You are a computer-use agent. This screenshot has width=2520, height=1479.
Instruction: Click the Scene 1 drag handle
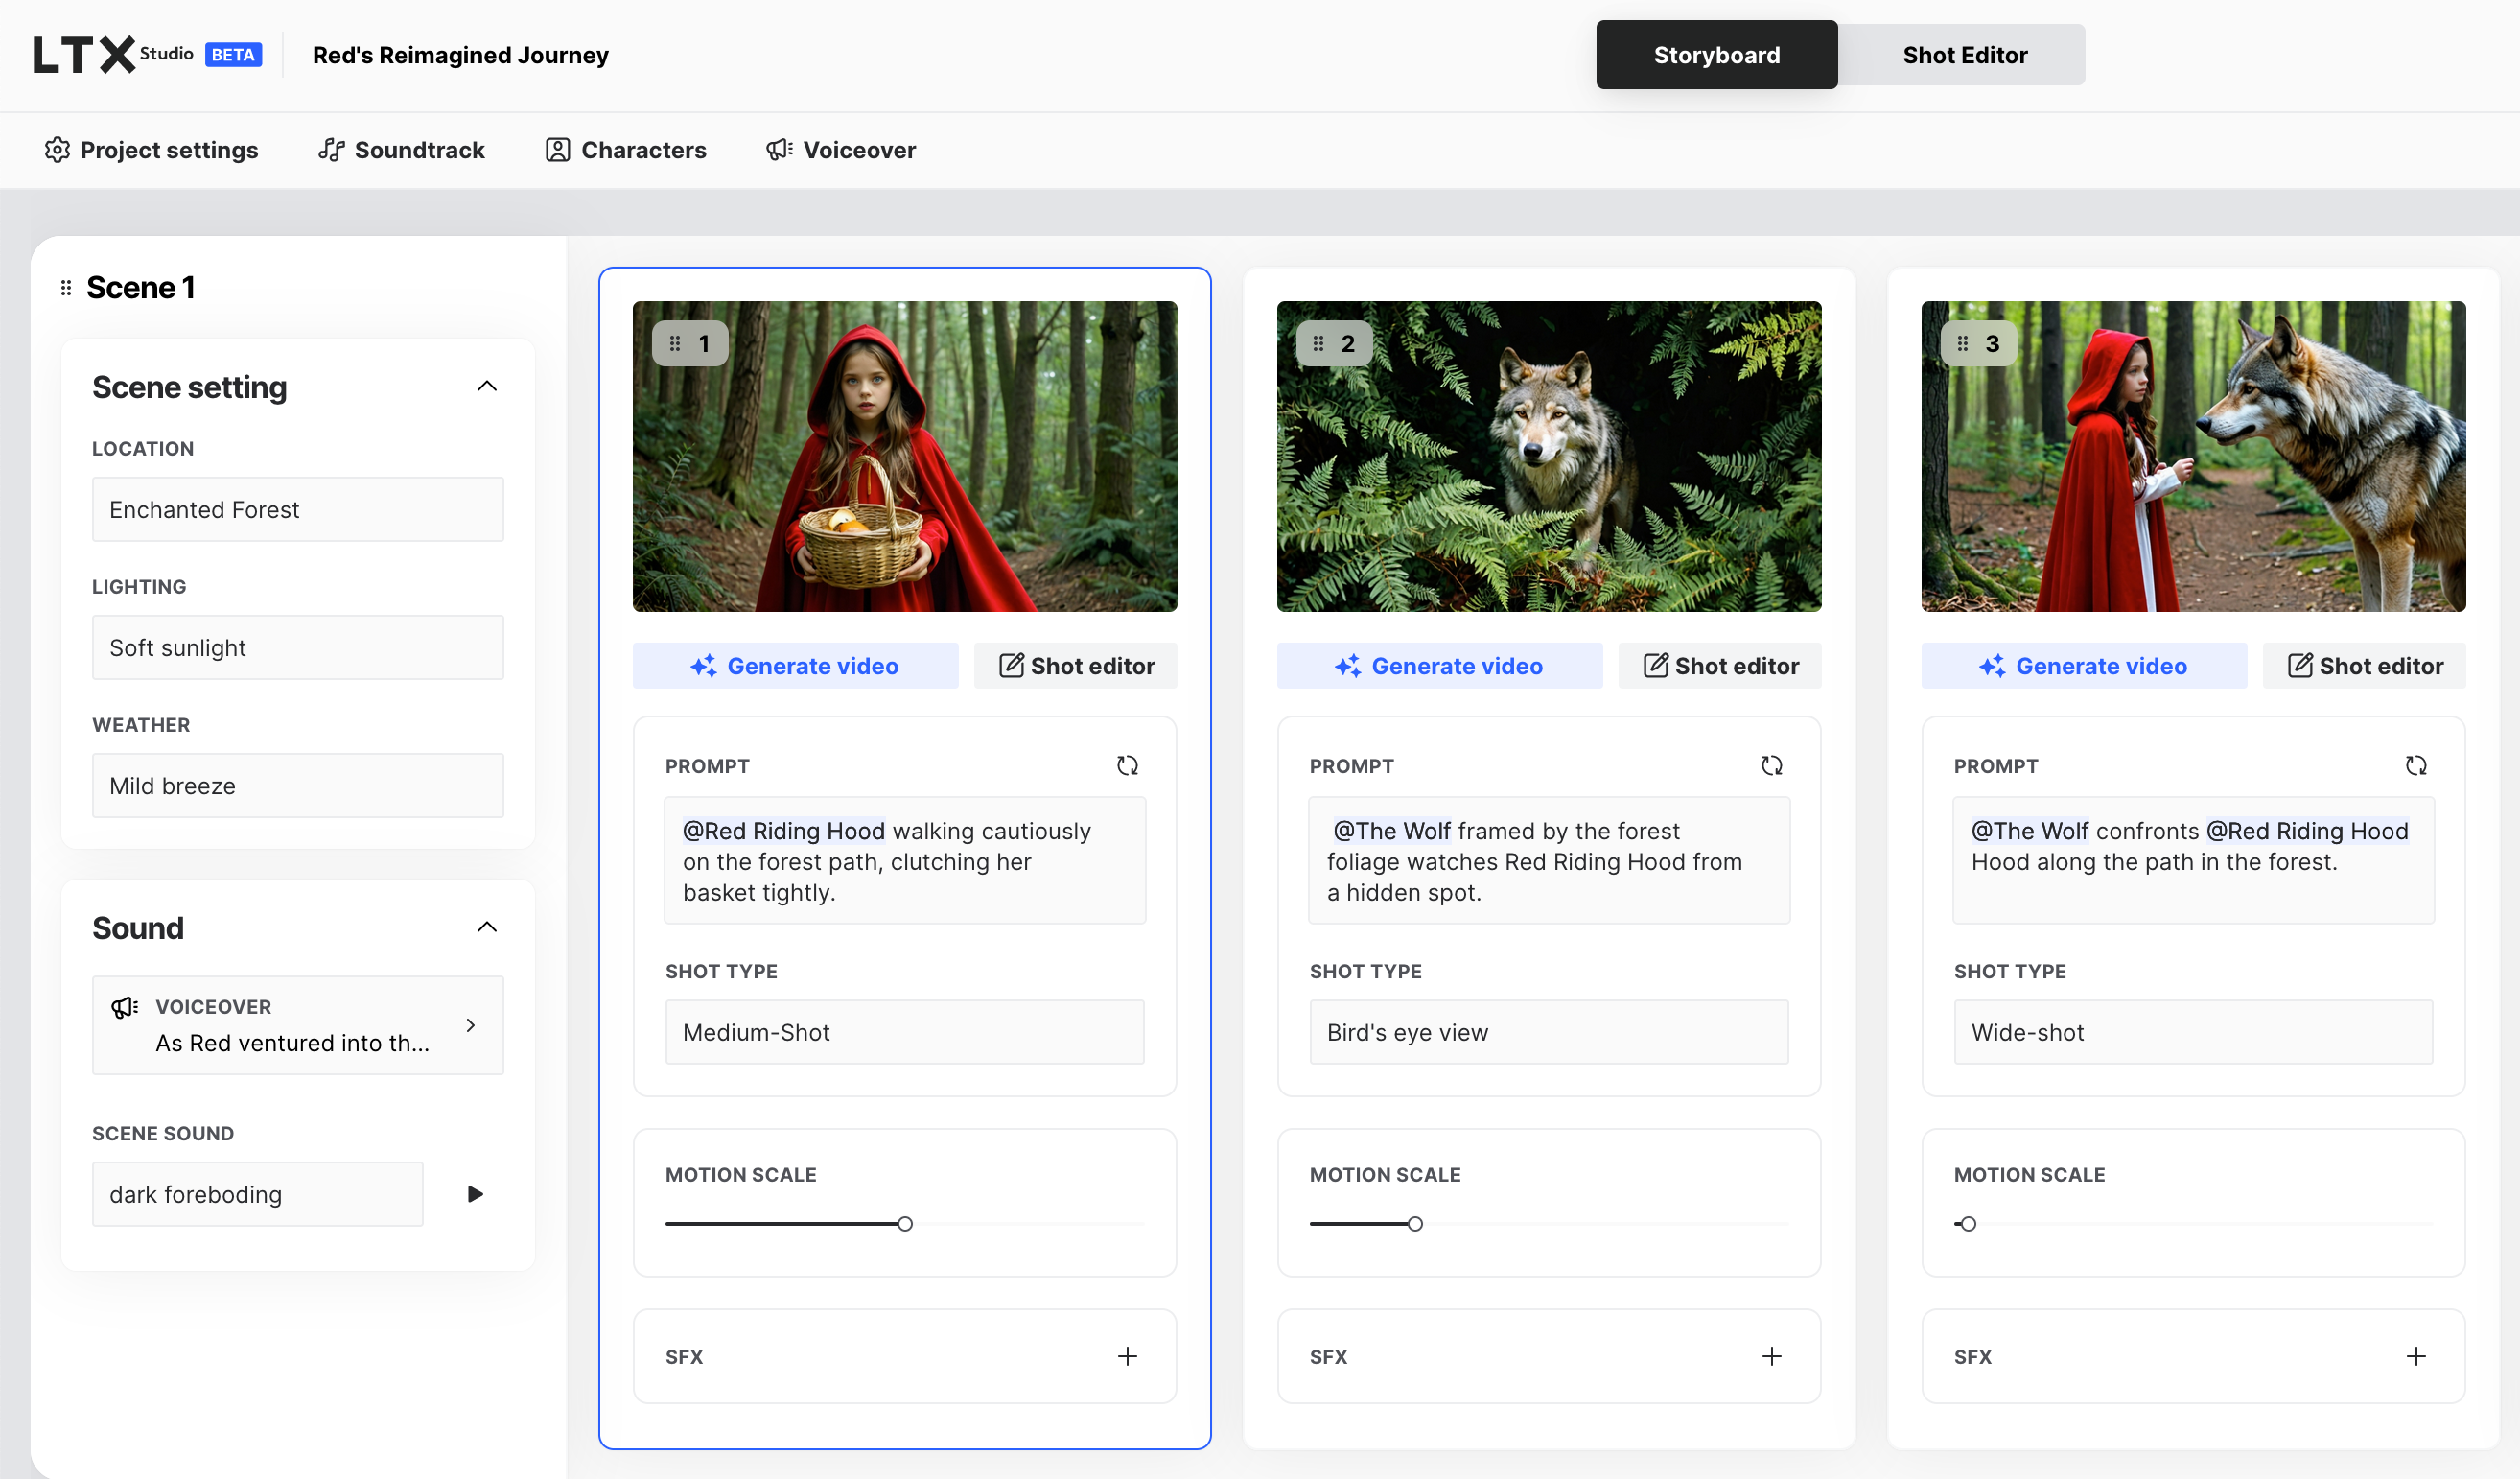pyautogui.click(x=66, y=288)
